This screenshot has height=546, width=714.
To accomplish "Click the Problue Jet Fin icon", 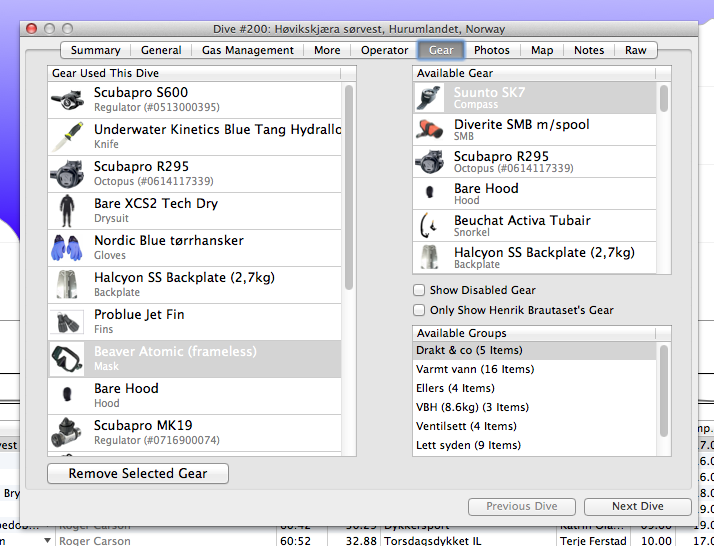I will tap(69, 322).
